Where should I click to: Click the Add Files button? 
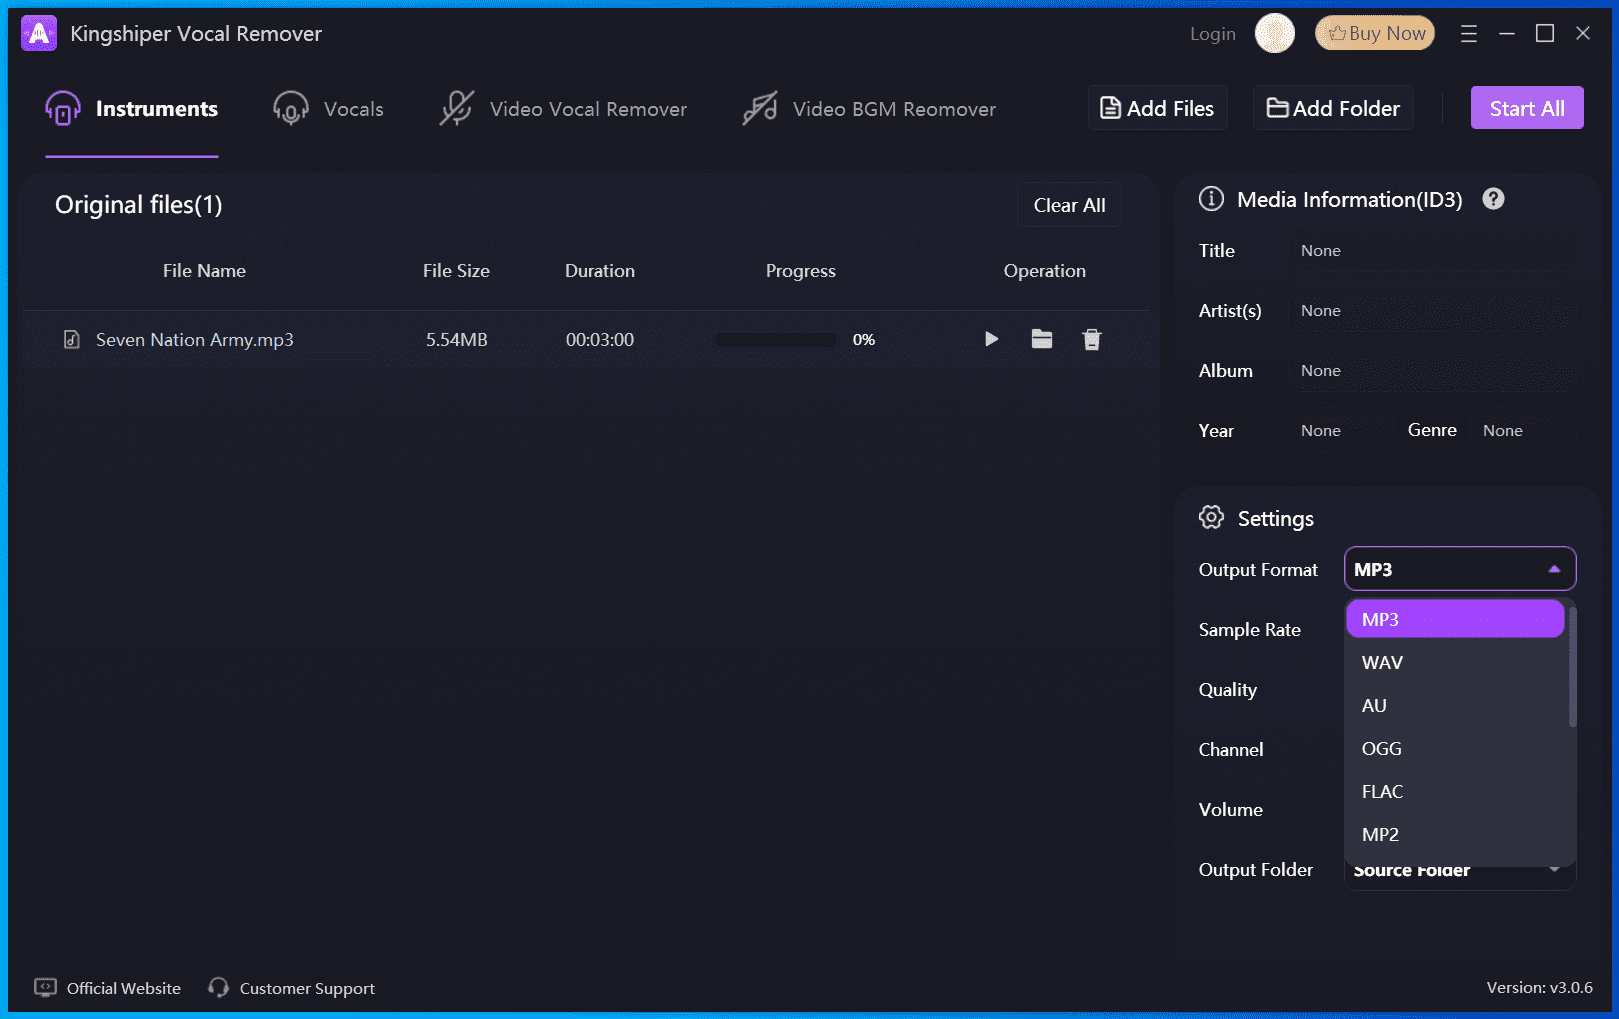(1157, 108)
